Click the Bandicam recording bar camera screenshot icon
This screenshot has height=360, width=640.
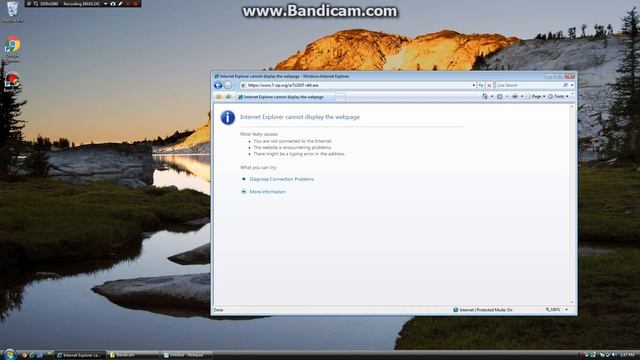(113, 4)
